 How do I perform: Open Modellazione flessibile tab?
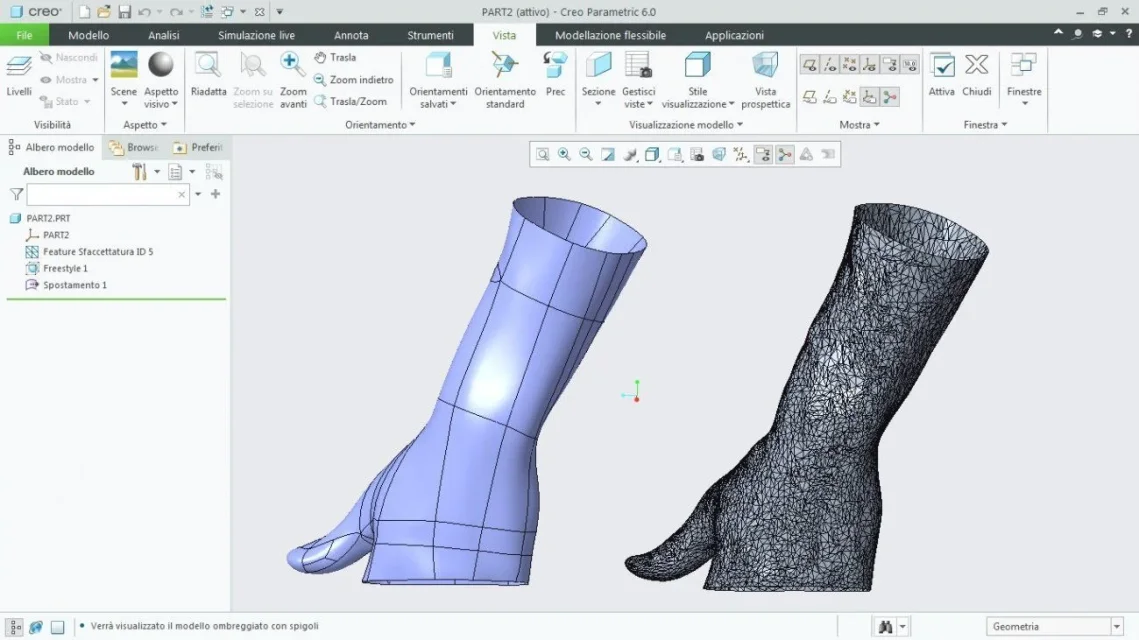click(x=610, y=35)
